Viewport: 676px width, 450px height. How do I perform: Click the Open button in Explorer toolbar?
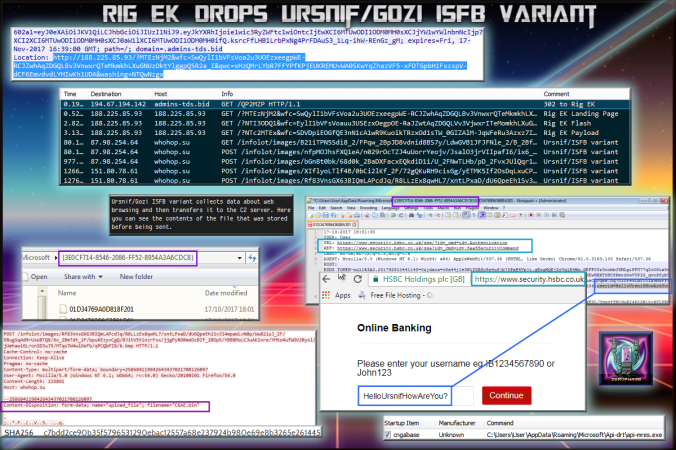click(40, 275)
